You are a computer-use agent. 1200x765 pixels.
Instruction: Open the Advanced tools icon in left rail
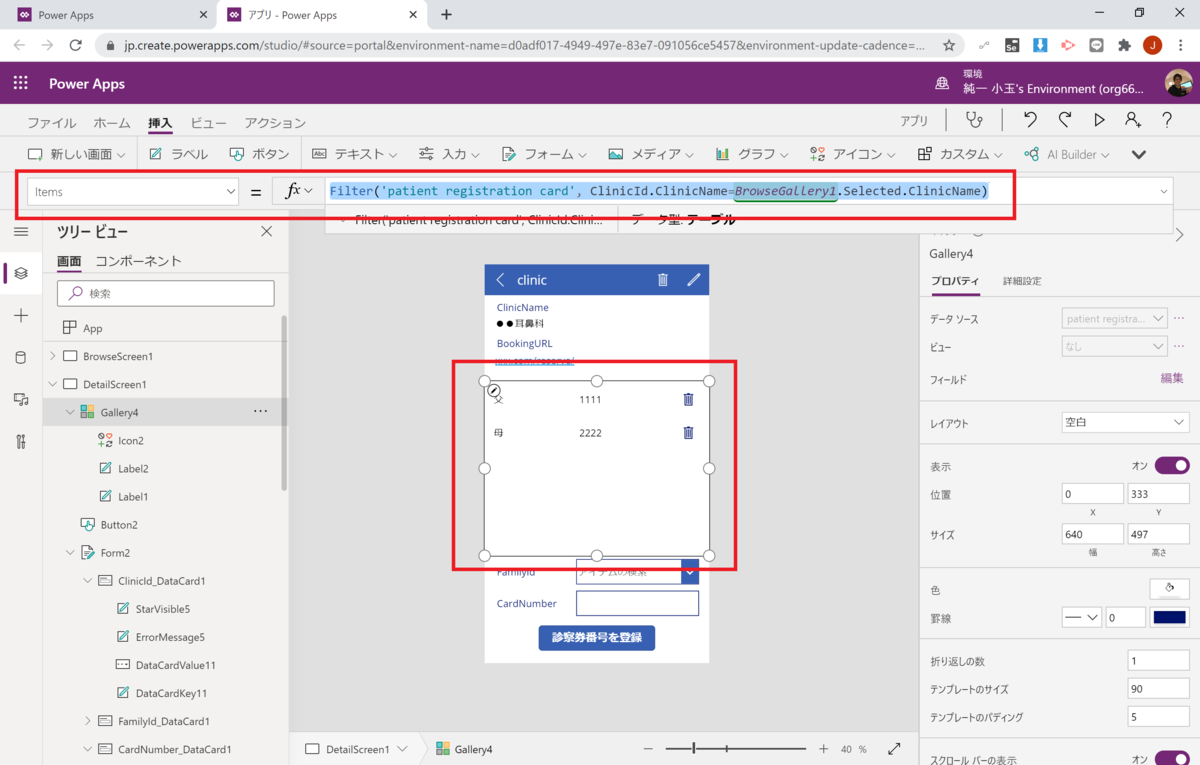point(21,442)
